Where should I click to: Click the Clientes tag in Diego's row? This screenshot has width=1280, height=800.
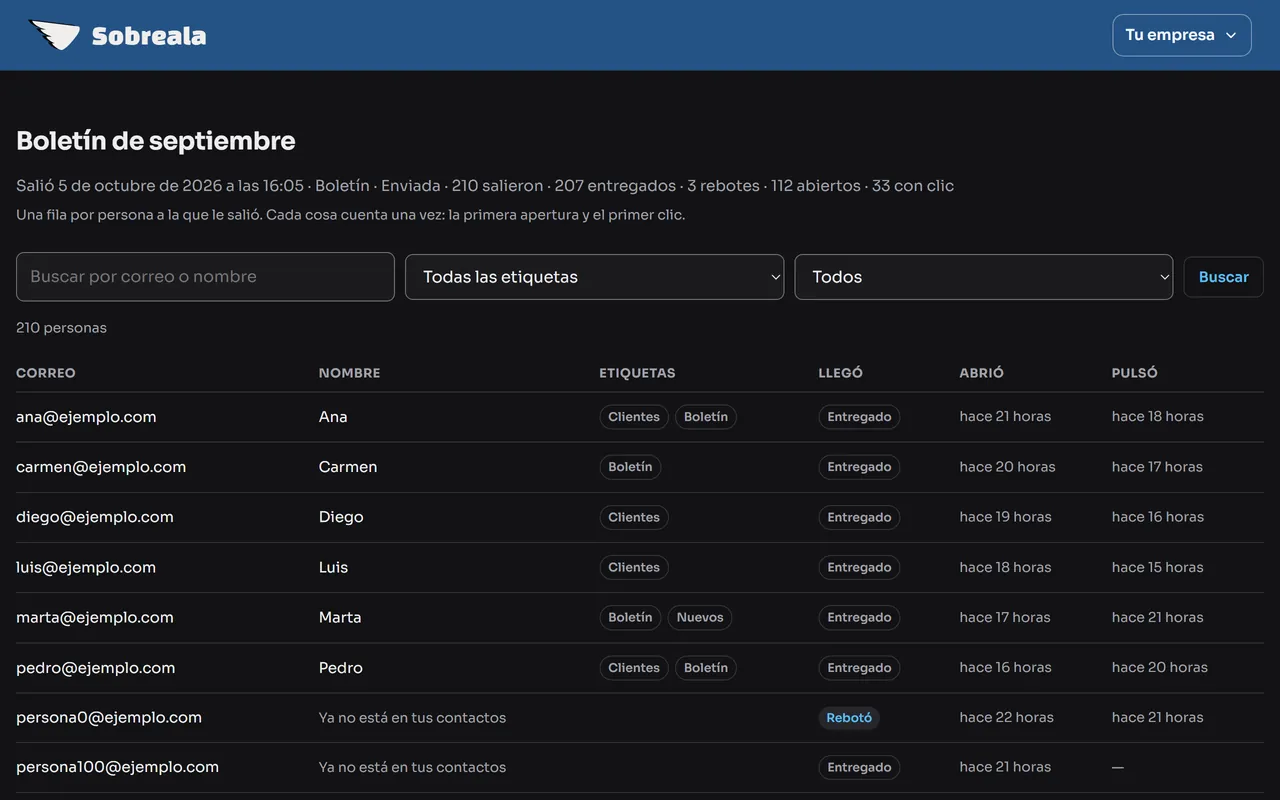pos(634,517)
